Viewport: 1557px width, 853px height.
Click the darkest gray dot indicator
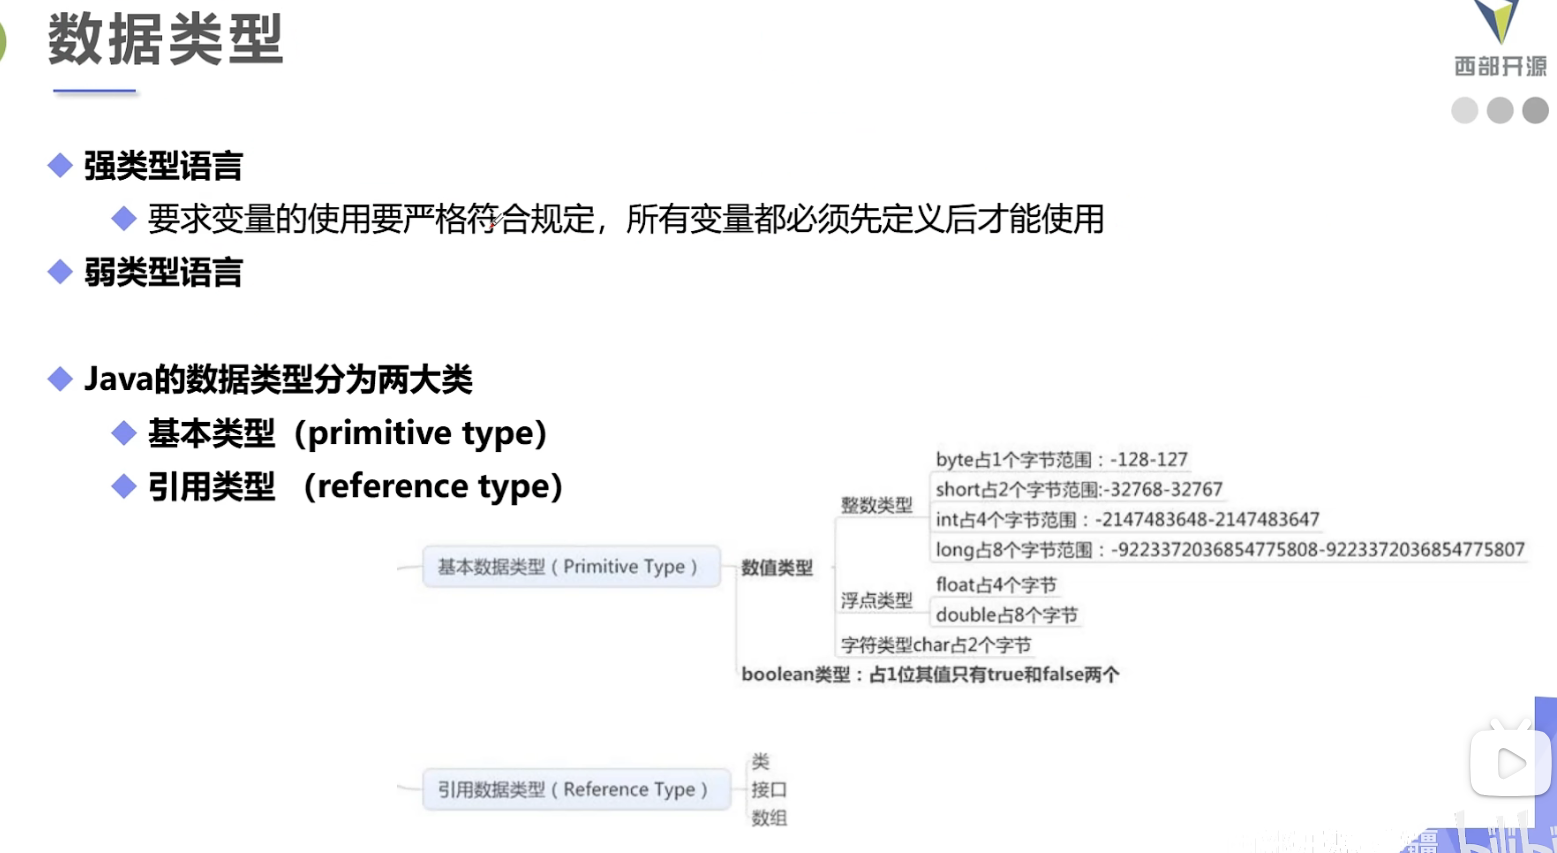click(1535, 110)
